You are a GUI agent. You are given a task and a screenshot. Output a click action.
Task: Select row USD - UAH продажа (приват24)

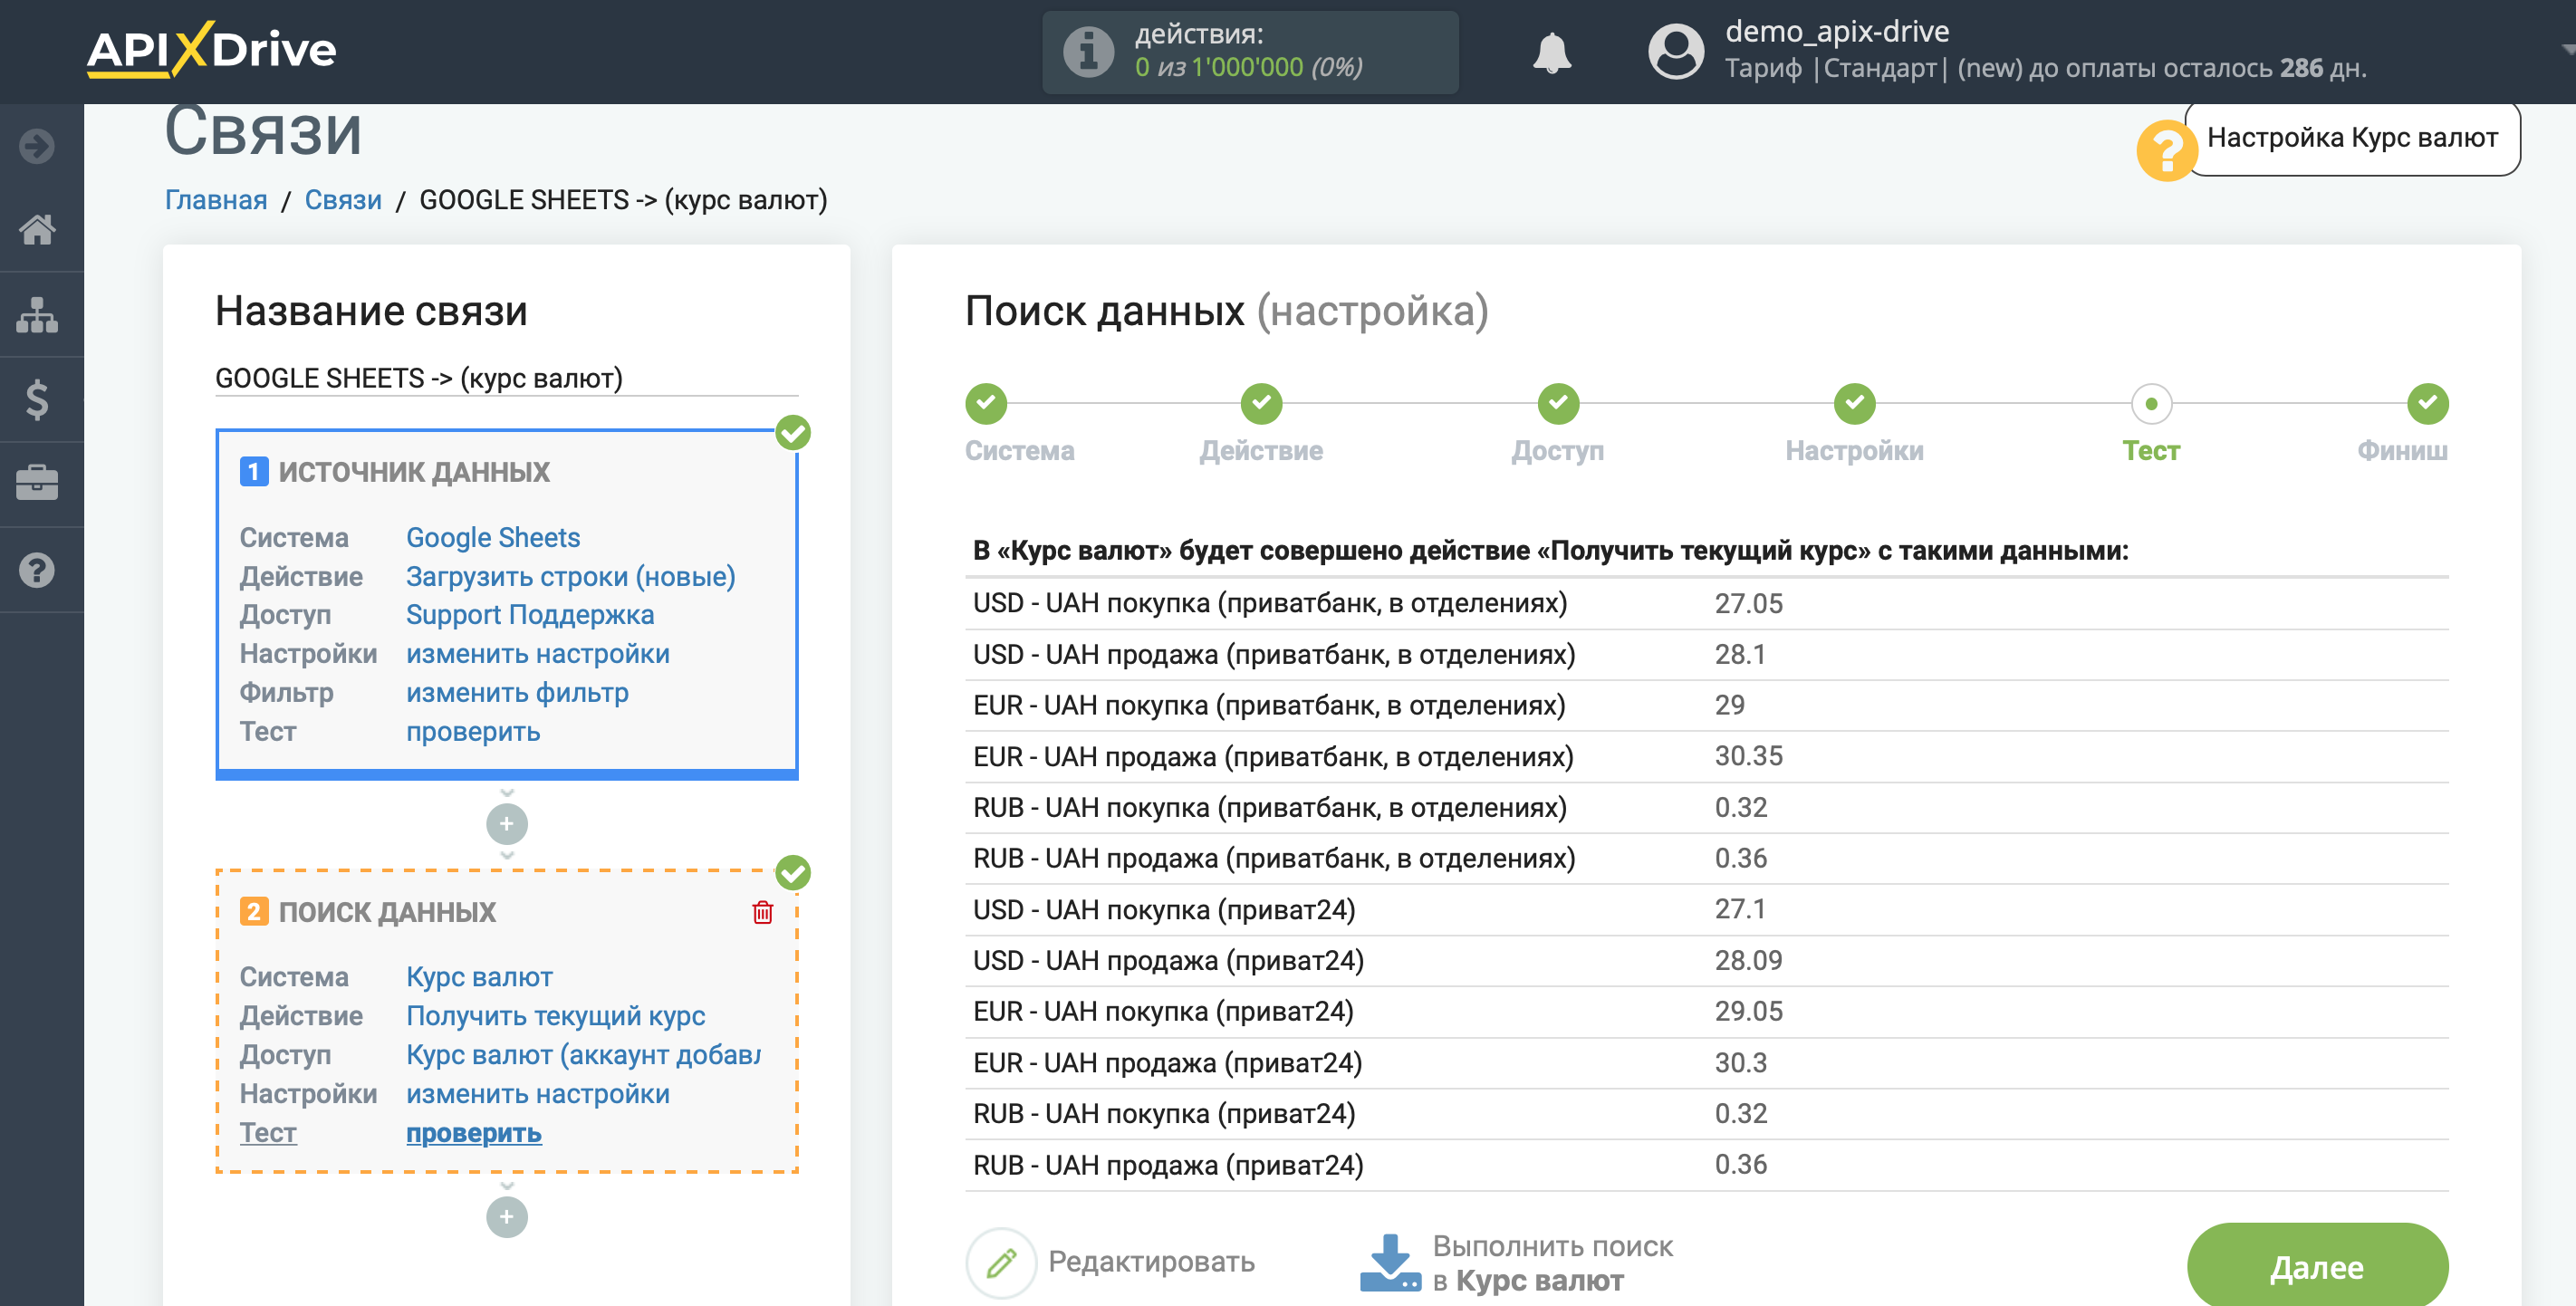1706,960
